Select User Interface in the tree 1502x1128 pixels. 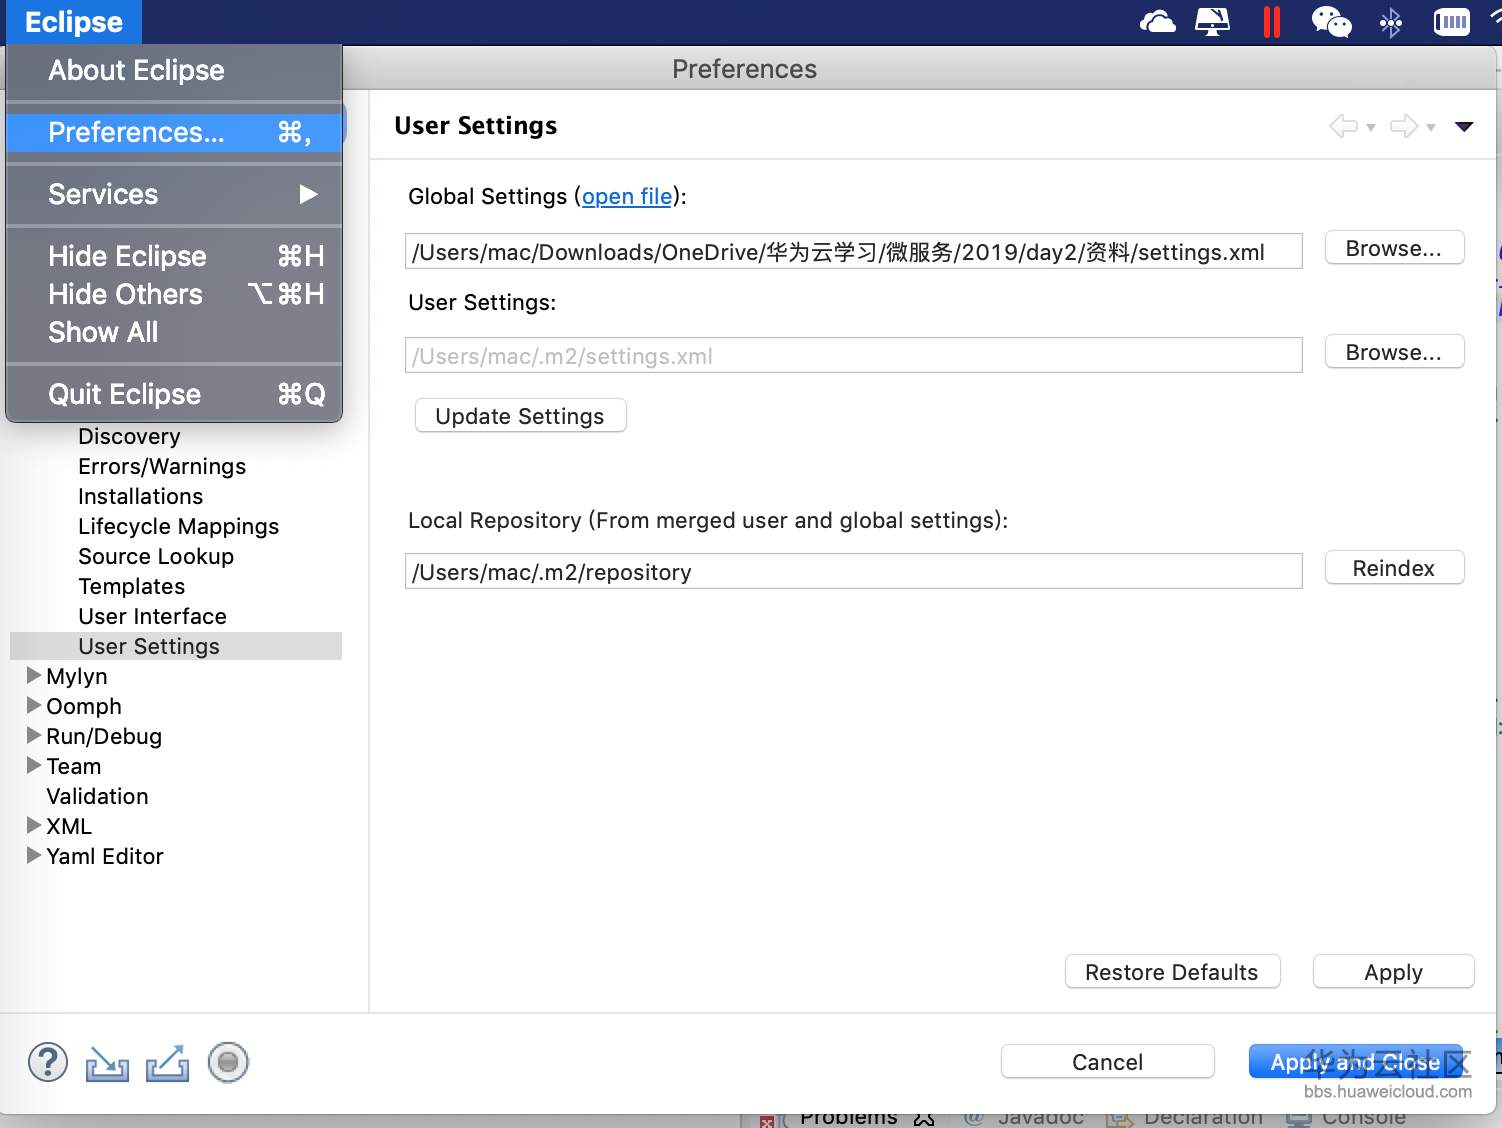tap(152, 616)
